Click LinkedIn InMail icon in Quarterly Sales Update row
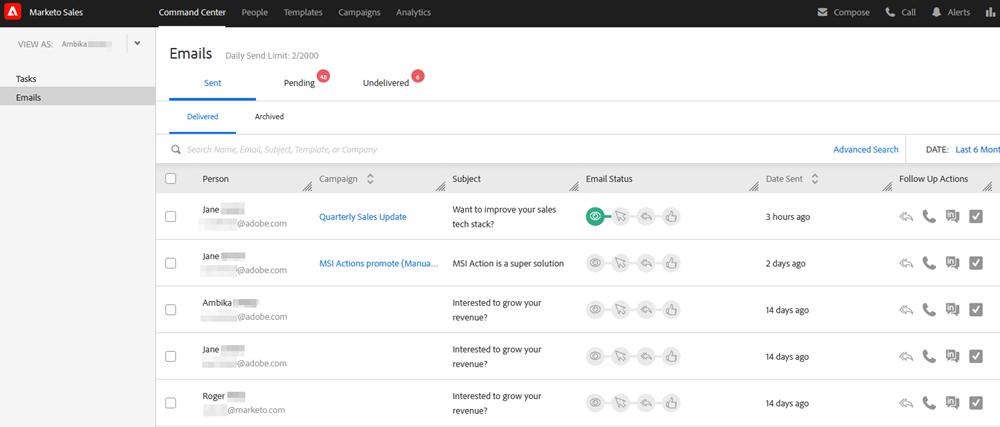 952,217
